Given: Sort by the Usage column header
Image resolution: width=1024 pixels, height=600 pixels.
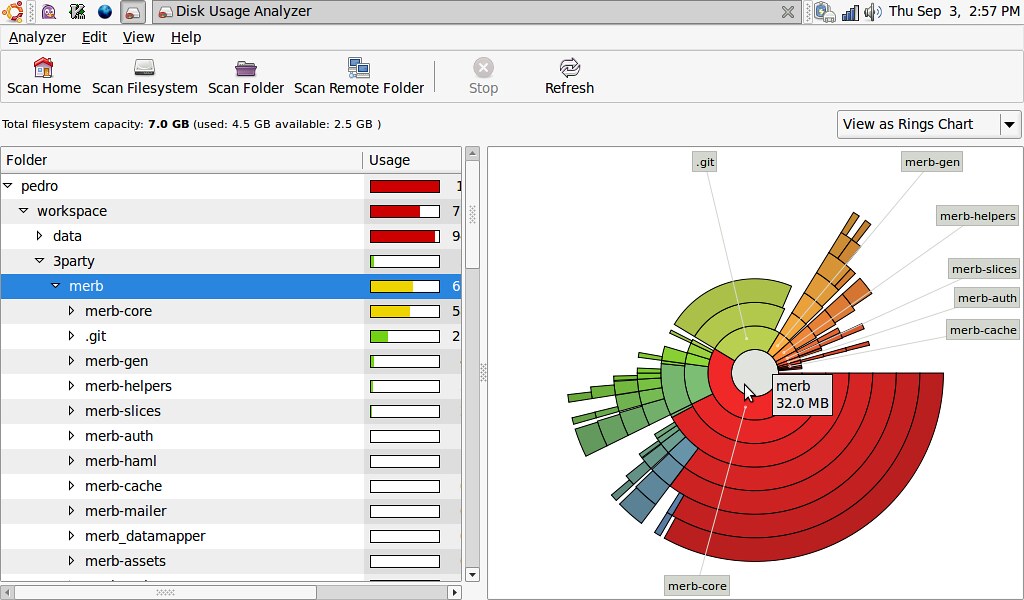Looking at the screenshot, I should [412, 160].
